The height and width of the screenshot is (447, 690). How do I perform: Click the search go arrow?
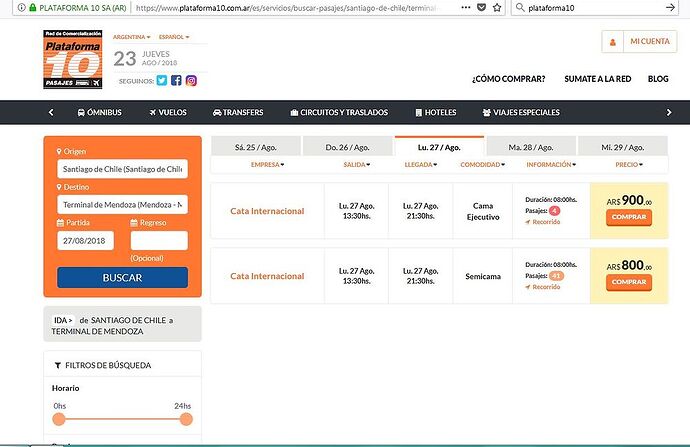click(x=670, y=7)
